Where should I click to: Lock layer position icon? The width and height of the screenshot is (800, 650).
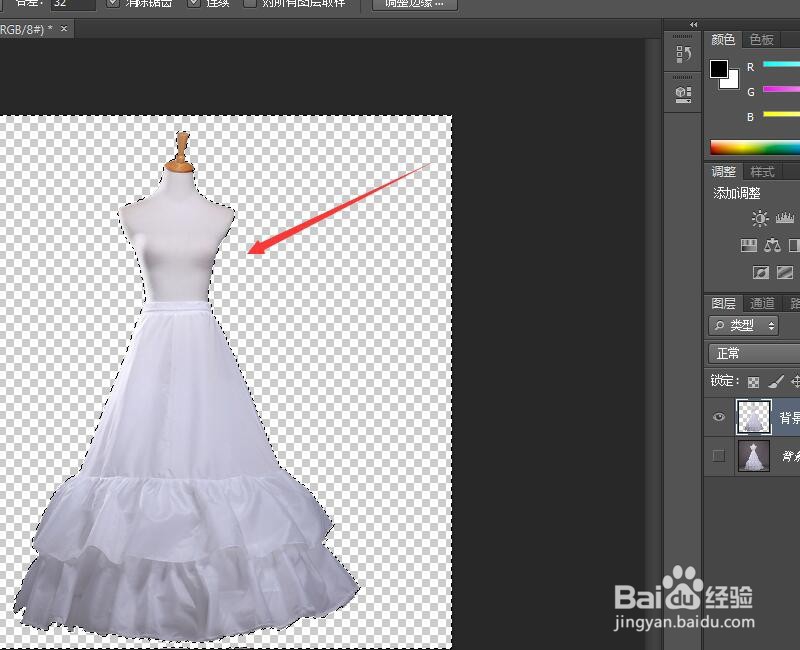coord(795,381)
